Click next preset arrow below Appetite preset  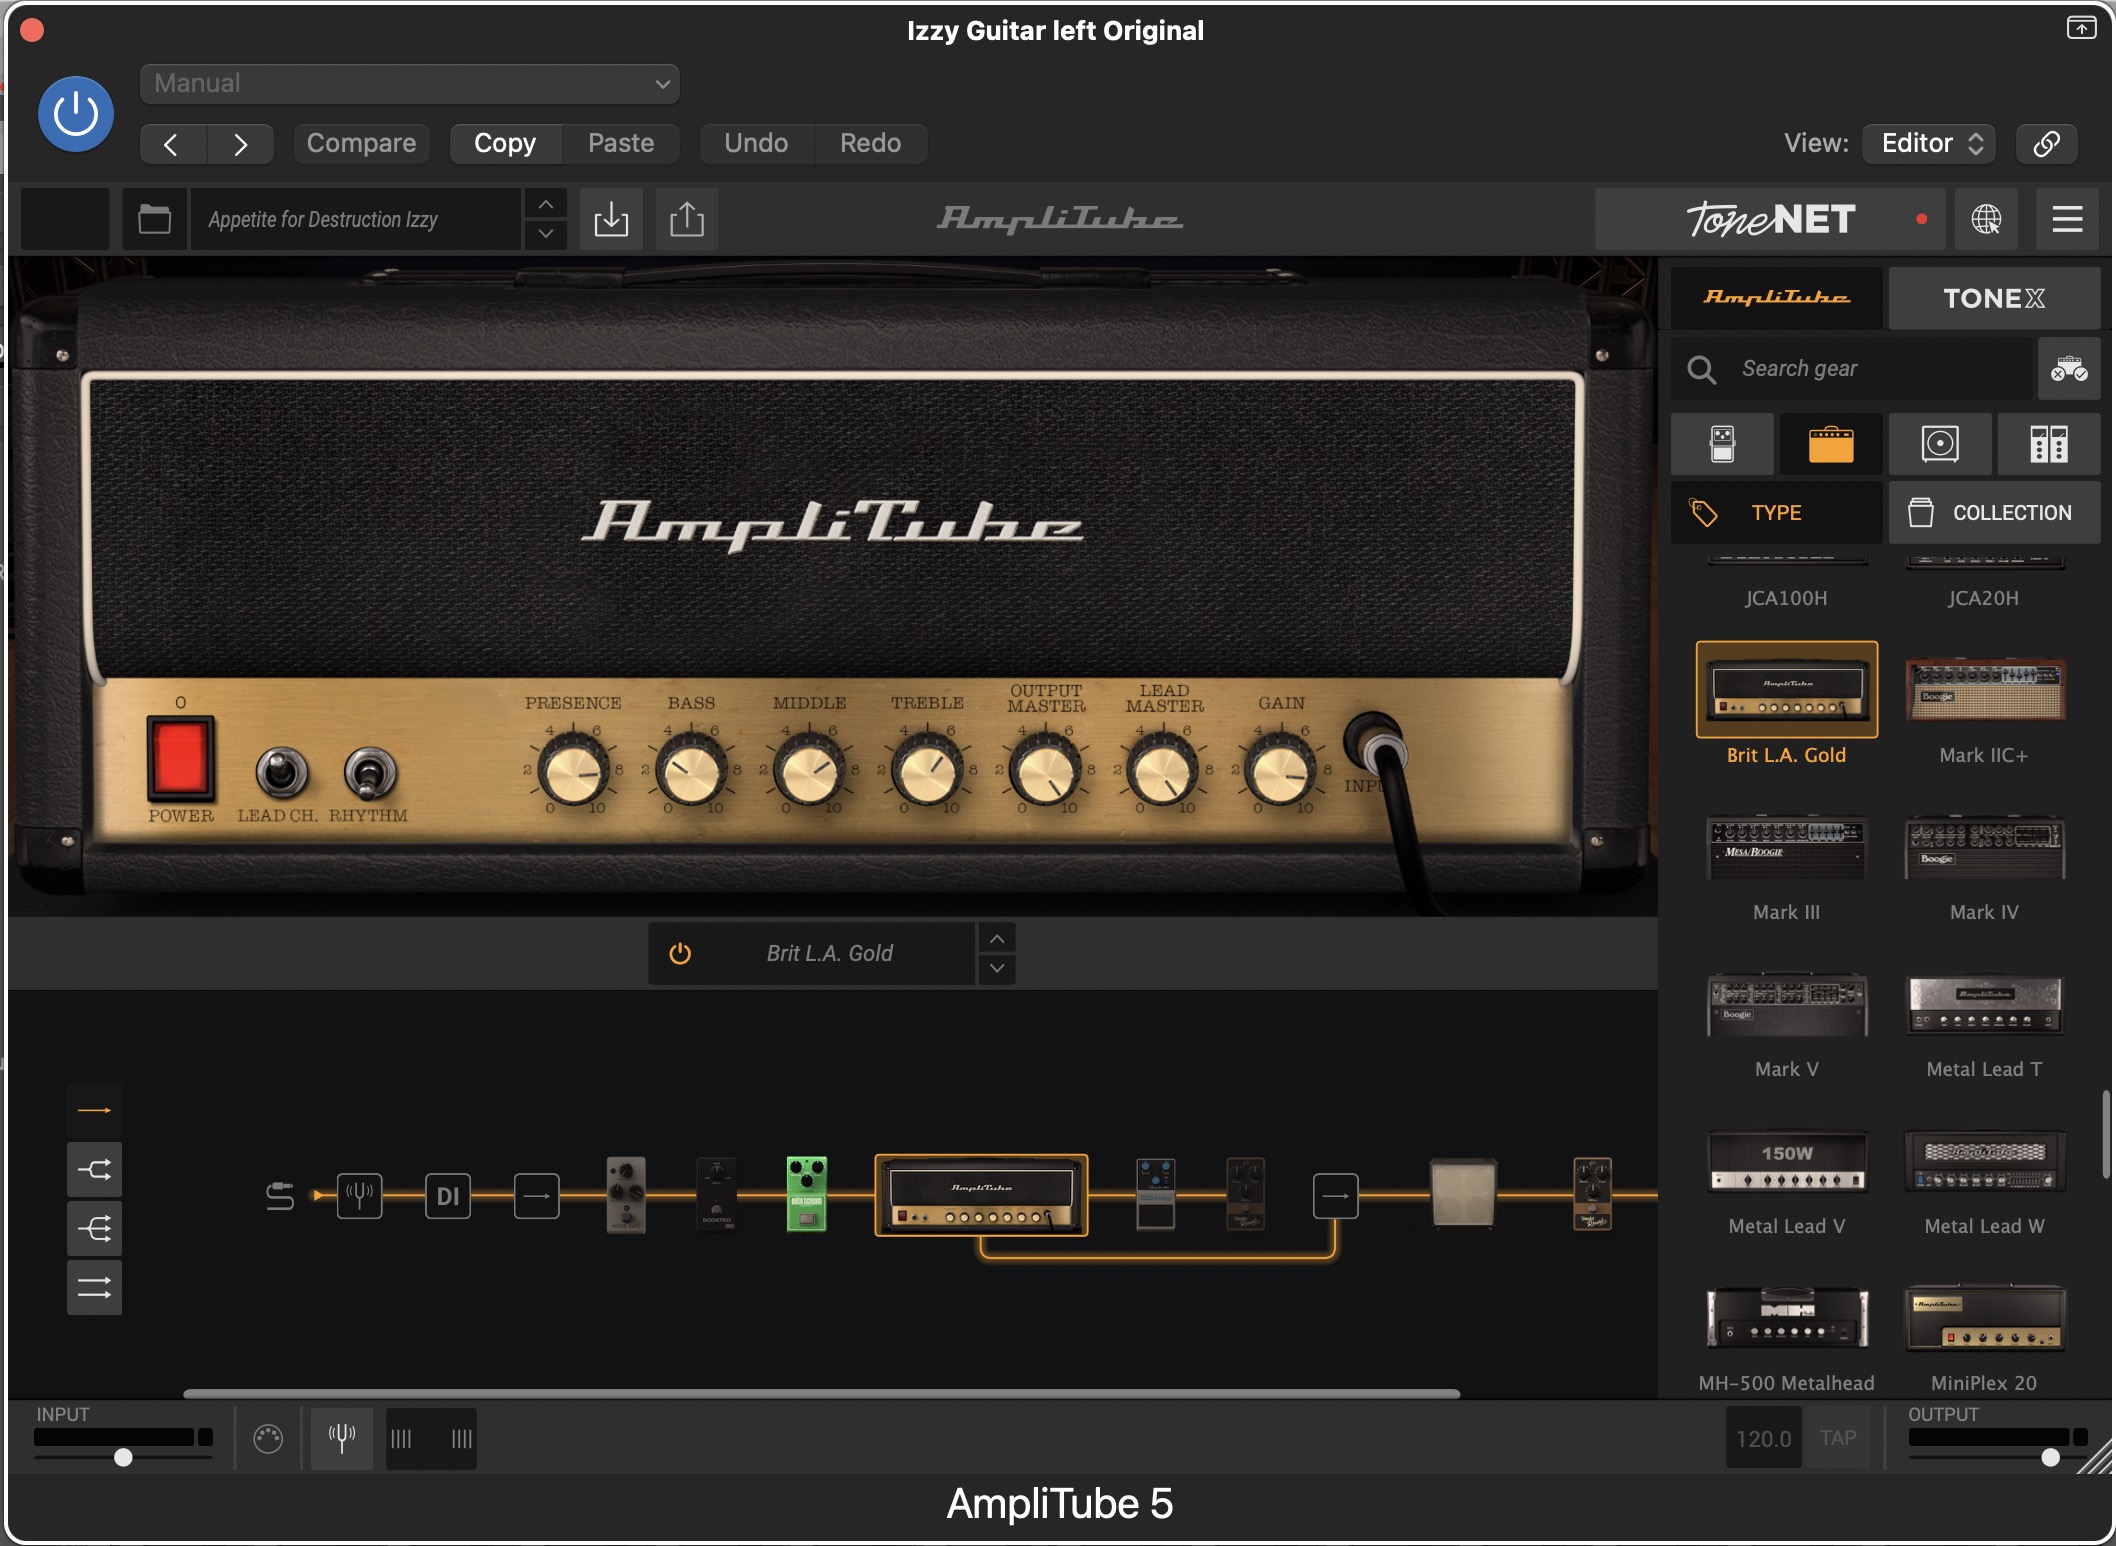pyautogui.click(x=545, y=234)
